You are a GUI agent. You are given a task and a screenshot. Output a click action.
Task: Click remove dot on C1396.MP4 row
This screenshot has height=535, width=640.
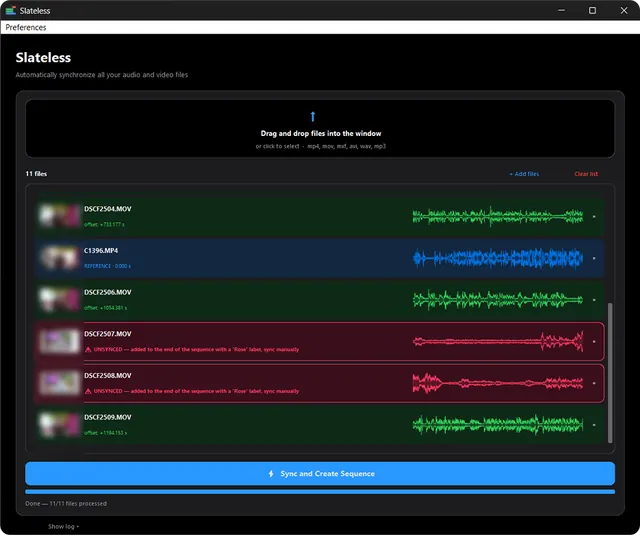click(594, 258)
